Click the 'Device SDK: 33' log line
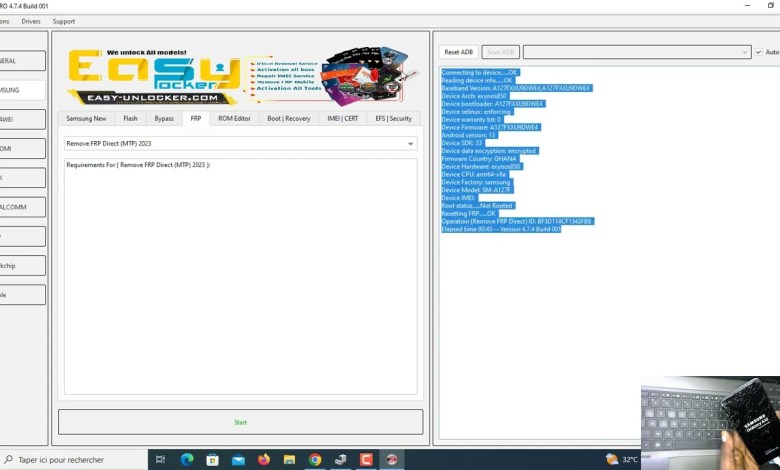Screen dimensions: 780x470 (462, 143)
